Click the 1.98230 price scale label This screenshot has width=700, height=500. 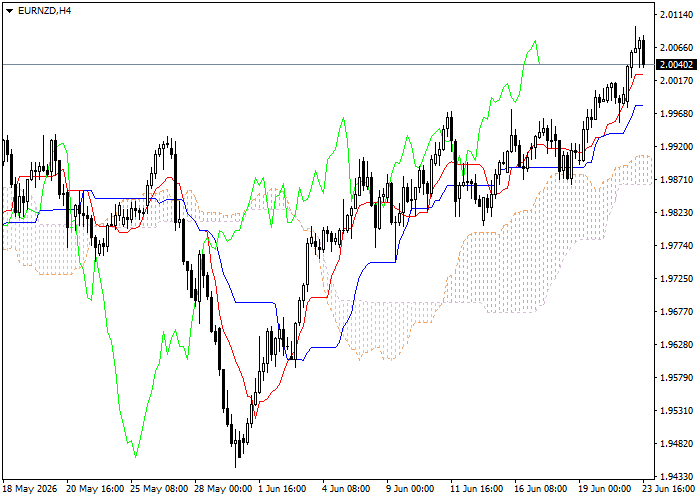tap(676, 213)
